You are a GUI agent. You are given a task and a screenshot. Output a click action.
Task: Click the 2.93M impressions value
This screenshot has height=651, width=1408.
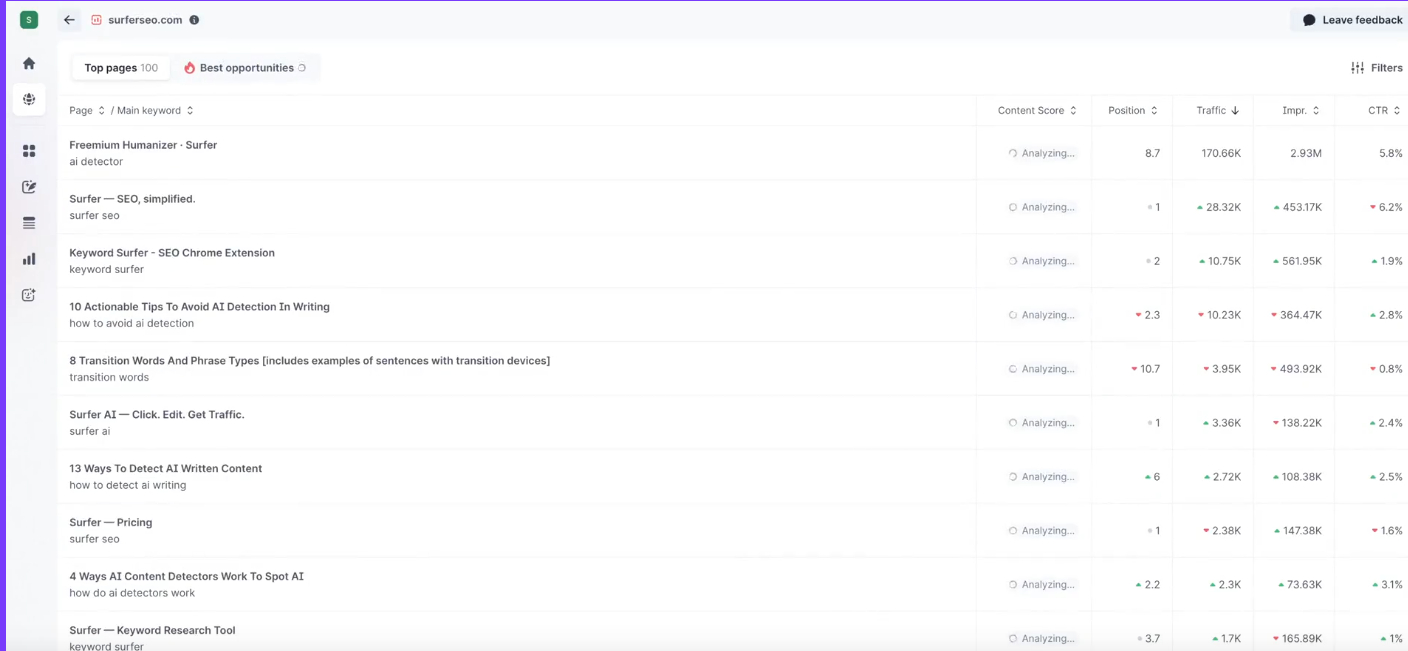(1306, 154)
